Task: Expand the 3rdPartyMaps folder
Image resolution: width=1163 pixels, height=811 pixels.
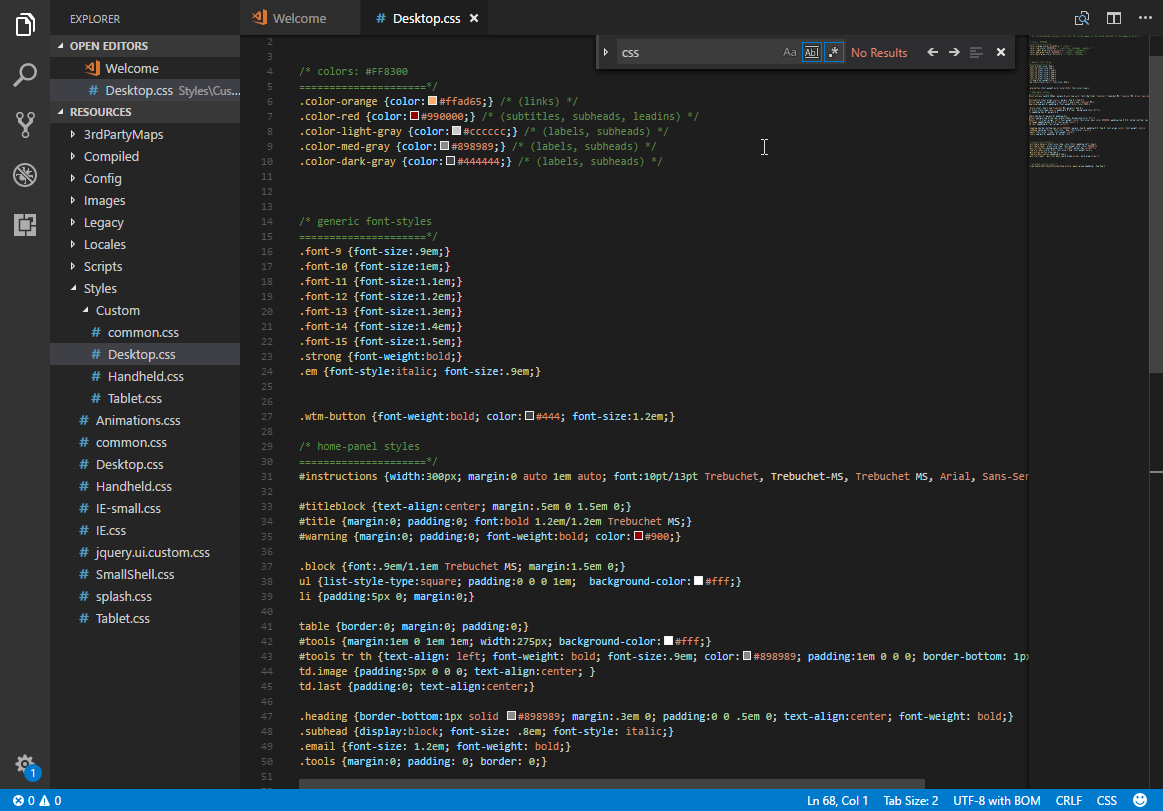Action: tap(123, 134)
